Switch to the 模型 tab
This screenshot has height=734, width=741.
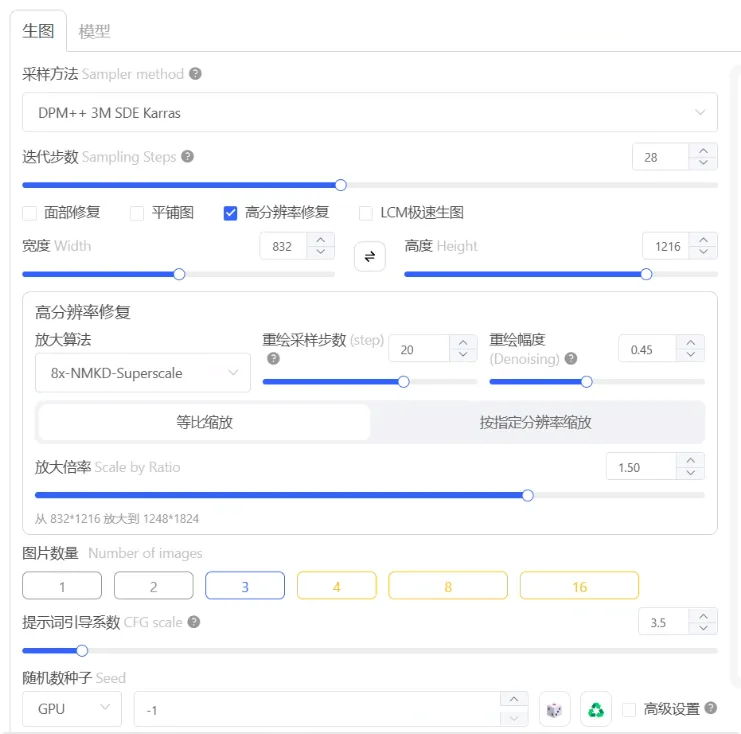[94, 32]
